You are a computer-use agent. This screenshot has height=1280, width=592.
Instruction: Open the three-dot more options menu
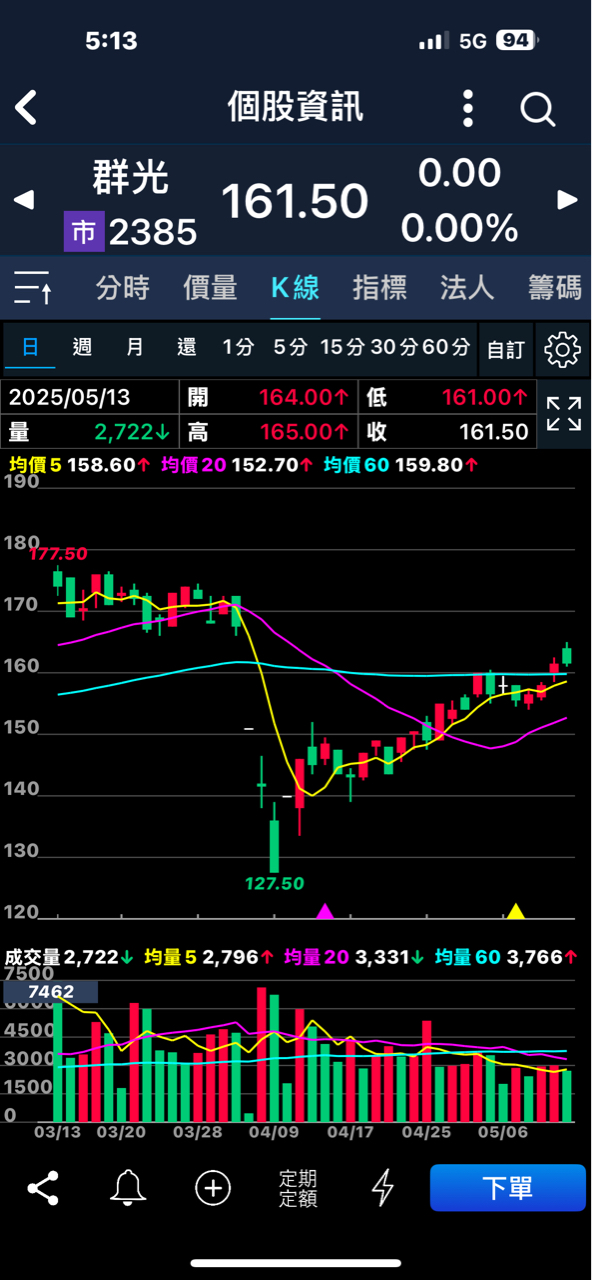coord(468,108)
